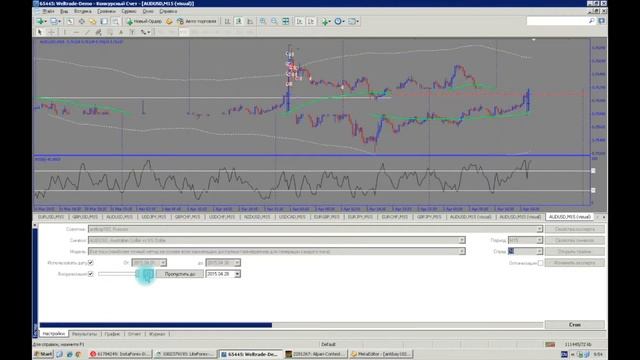Toggle the Terminal panel toolbar icon
The height and width of the screenshot is (360, 640).
click(x=104, y=21)
